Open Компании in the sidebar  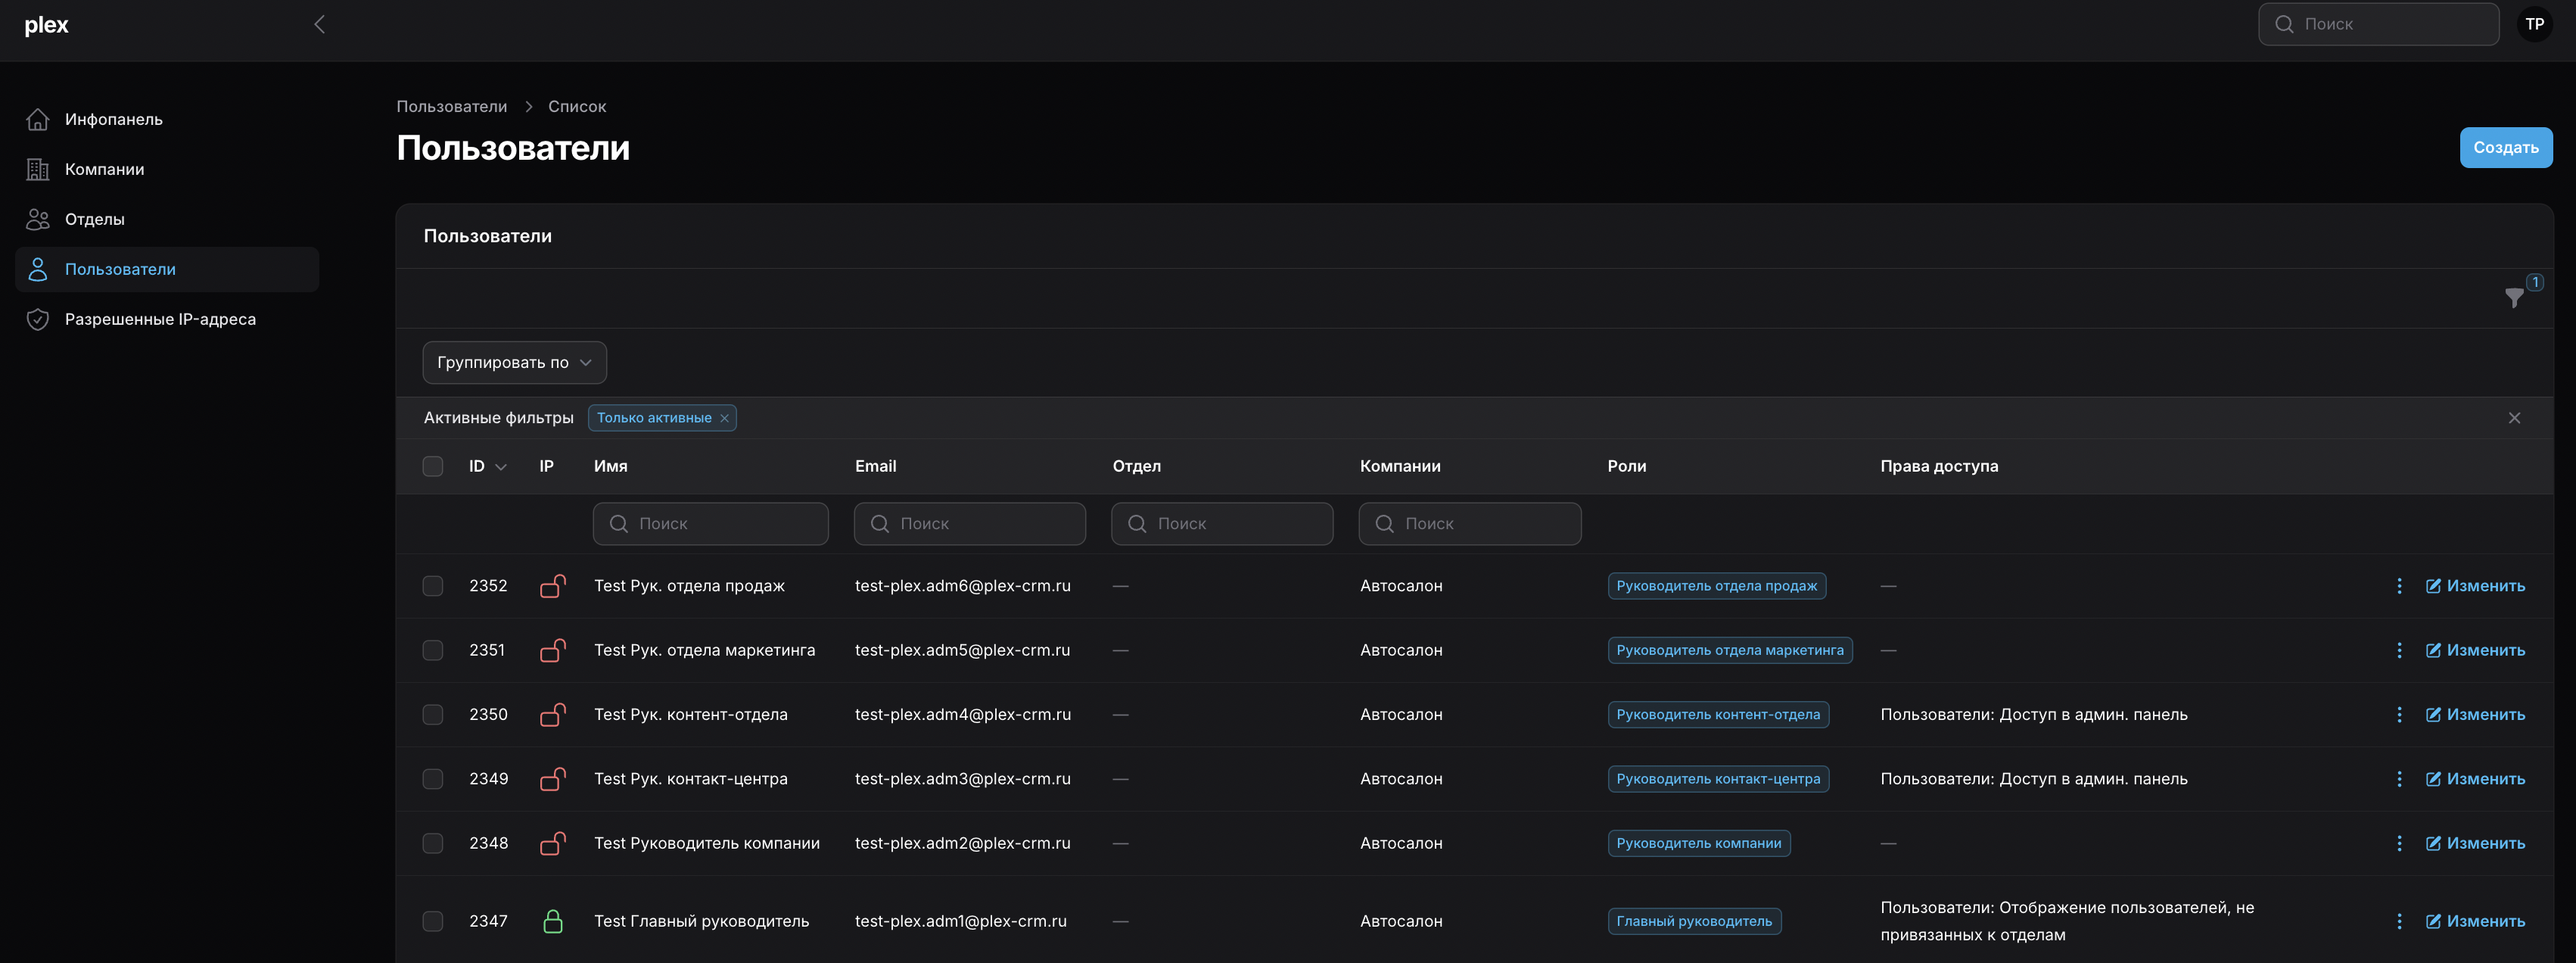[x=104, y=169]
